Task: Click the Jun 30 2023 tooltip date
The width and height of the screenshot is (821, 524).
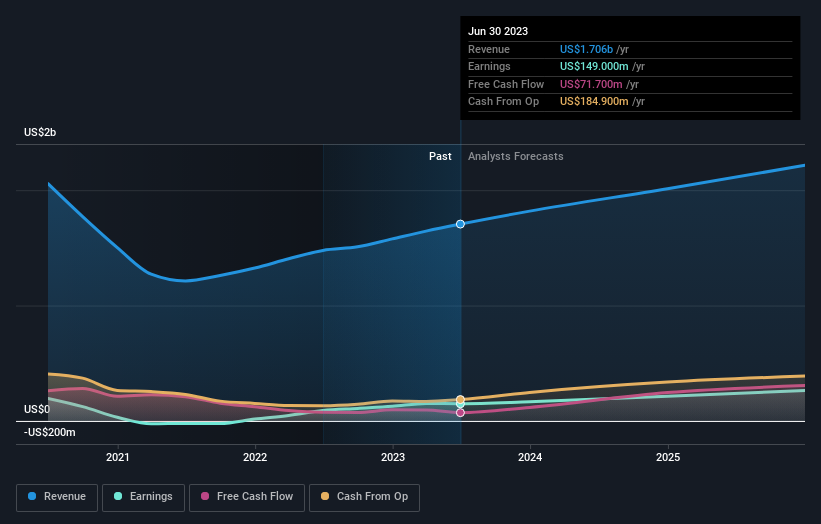Action: point(498,31)
